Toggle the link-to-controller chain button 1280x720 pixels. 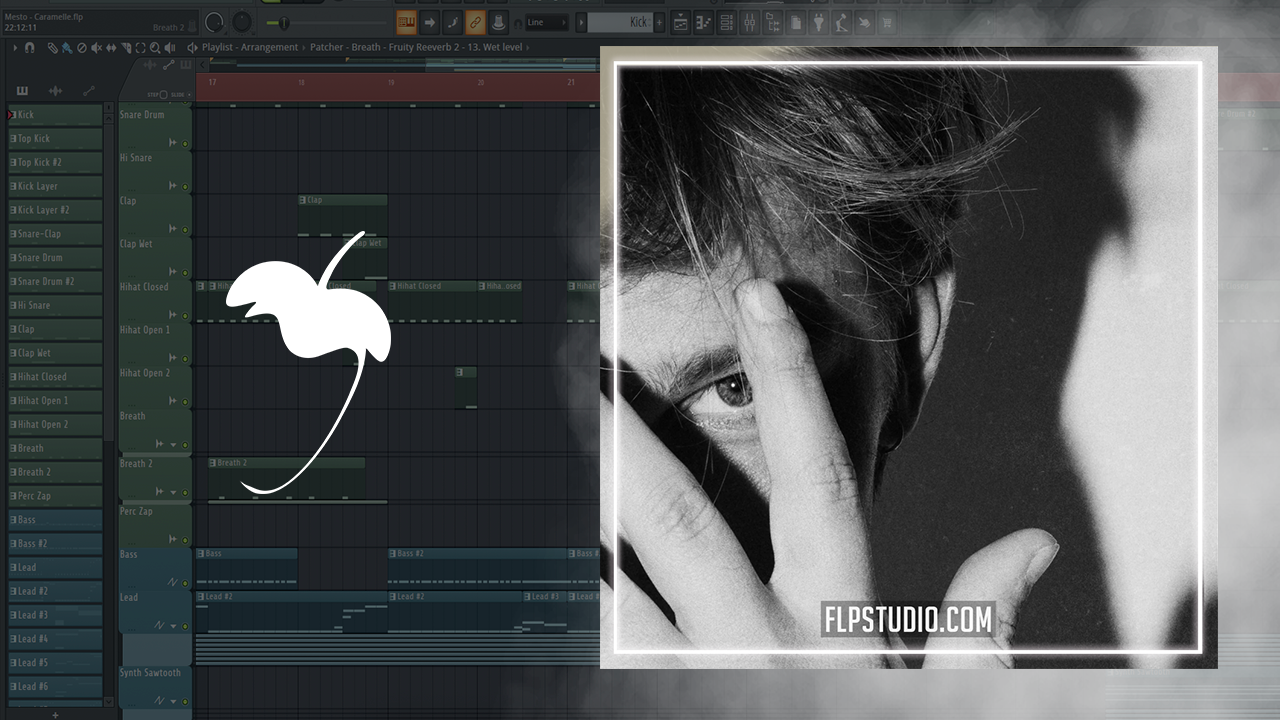click(x=475, y=22)
